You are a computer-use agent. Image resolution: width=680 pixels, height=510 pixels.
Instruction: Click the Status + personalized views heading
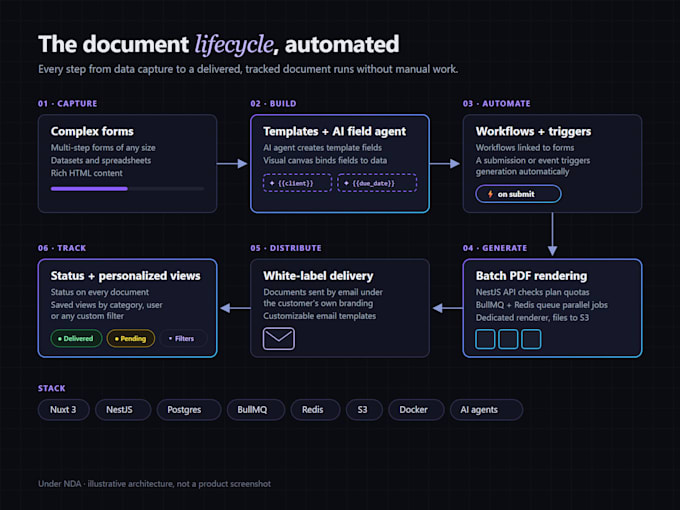click(125, 276)
